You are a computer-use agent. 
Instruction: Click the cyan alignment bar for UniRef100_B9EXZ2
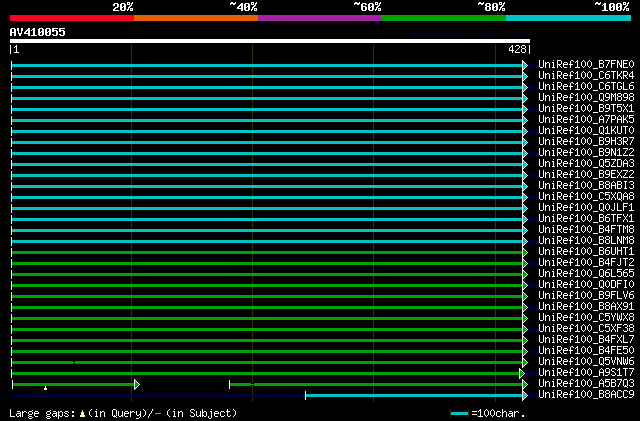tap(268, 175)
